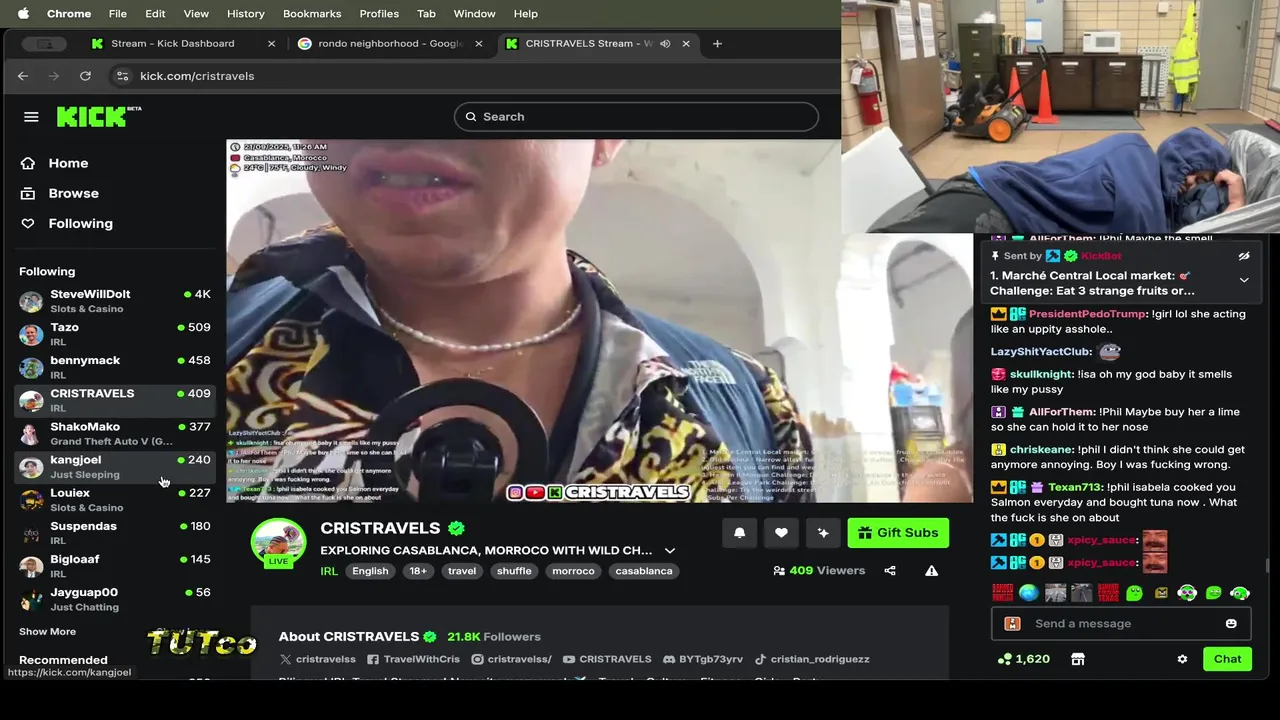The height and width of the screenshot is (720, 1280).
Task: Open Suspendas channel in Following list
Action: 114,532
